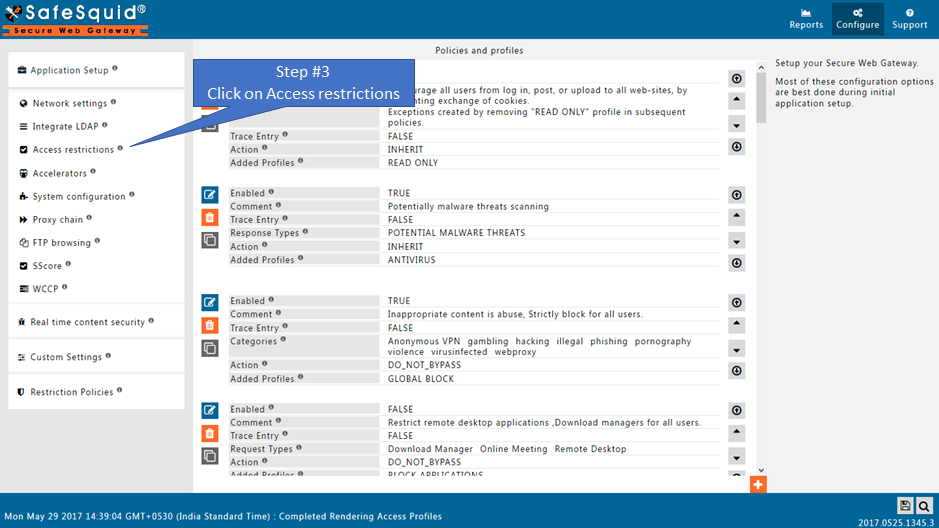This screenshot has height=528, width=939.
Task: Click the save configuration icon
Action: coord(905,506)
